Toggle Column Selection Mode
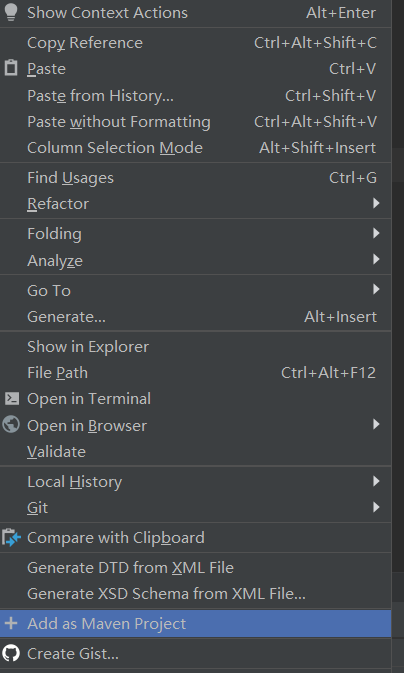 pos(195,148)
